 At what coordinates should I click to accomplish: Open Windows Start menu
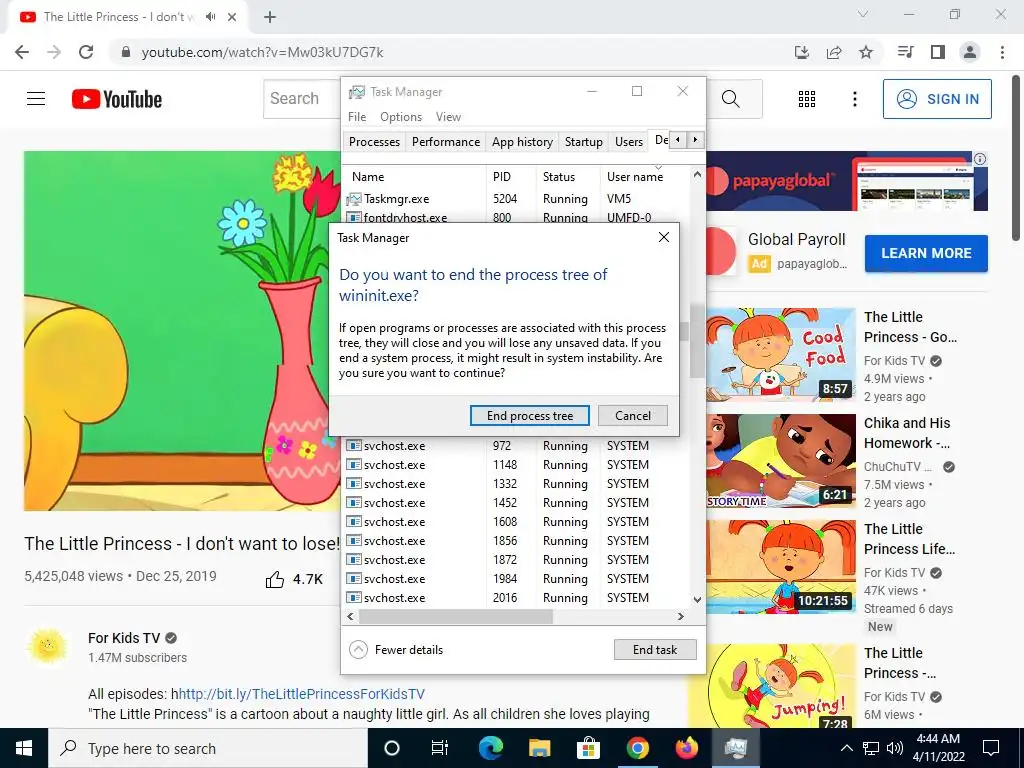tap(24, 748)
